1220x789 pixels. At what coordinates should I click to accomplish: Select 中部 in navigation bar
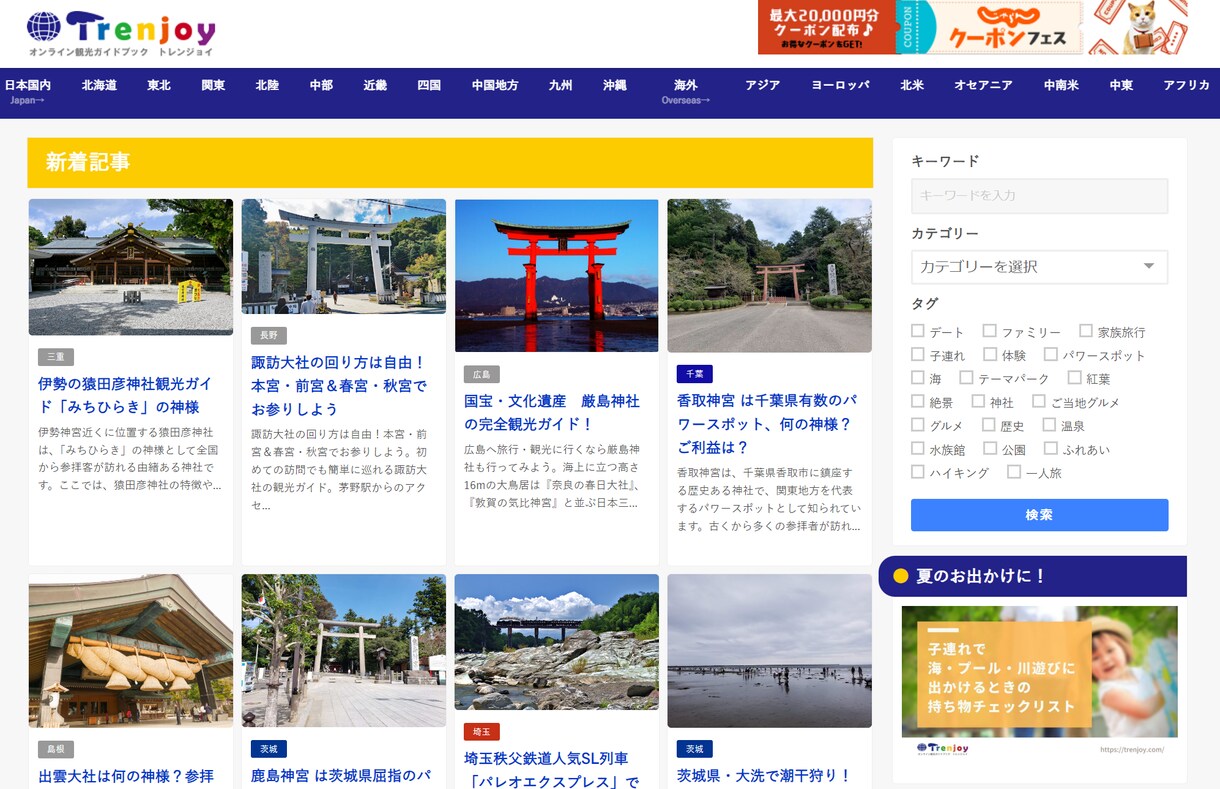pos(321,85)
